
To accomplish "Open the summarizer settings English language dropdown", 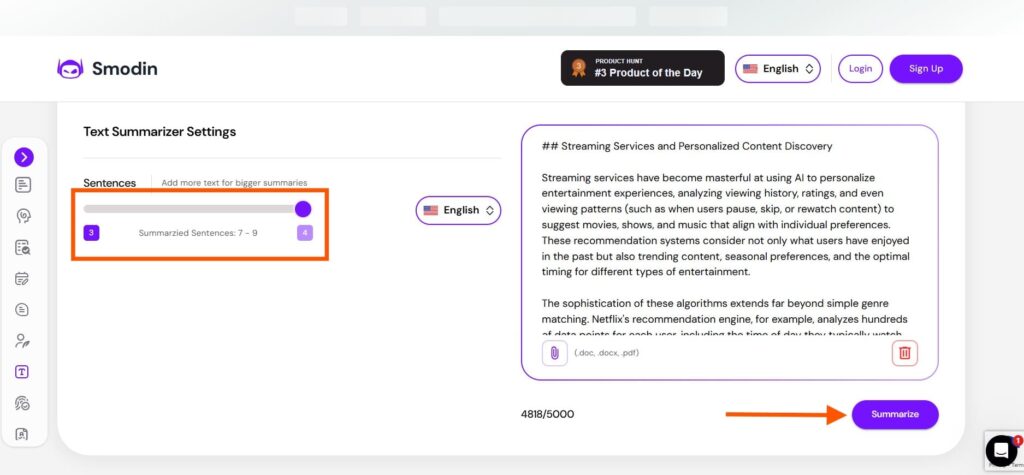I will pyautogui.click(x=458, y=210).
